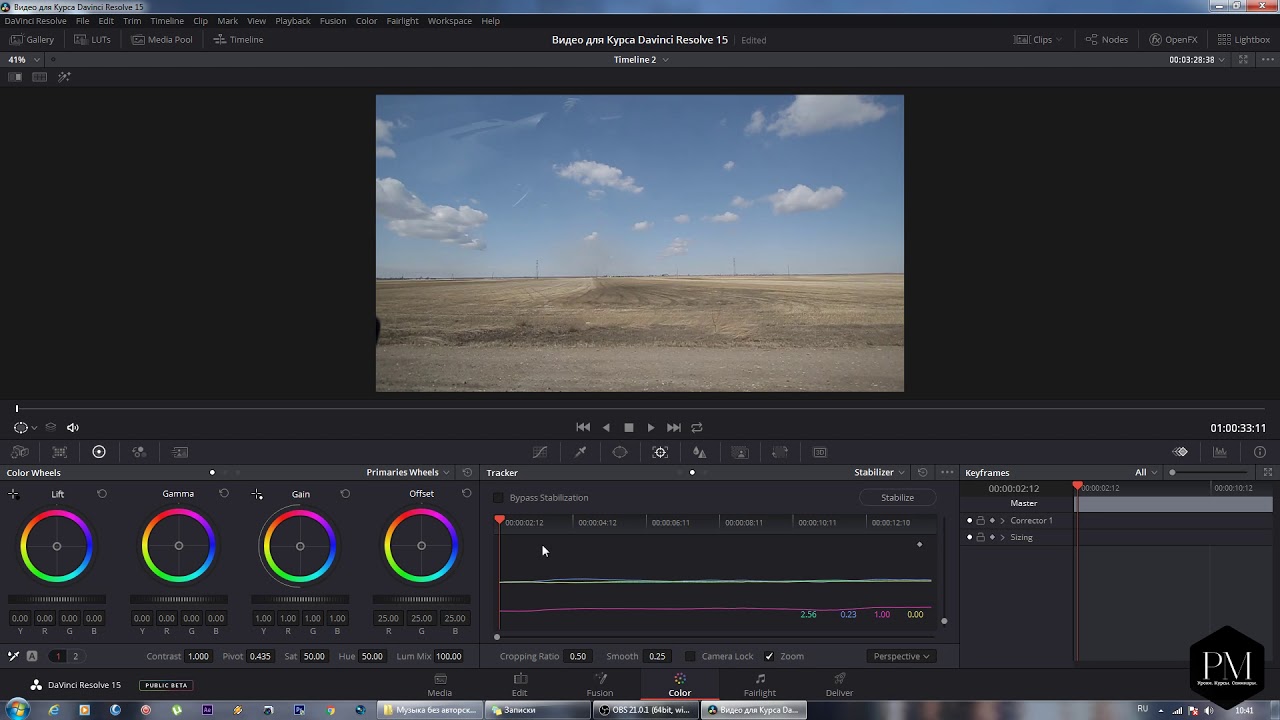1280x720 pixels.
Task: Open the Gallery panel
Action: click(x=32, y=40)
